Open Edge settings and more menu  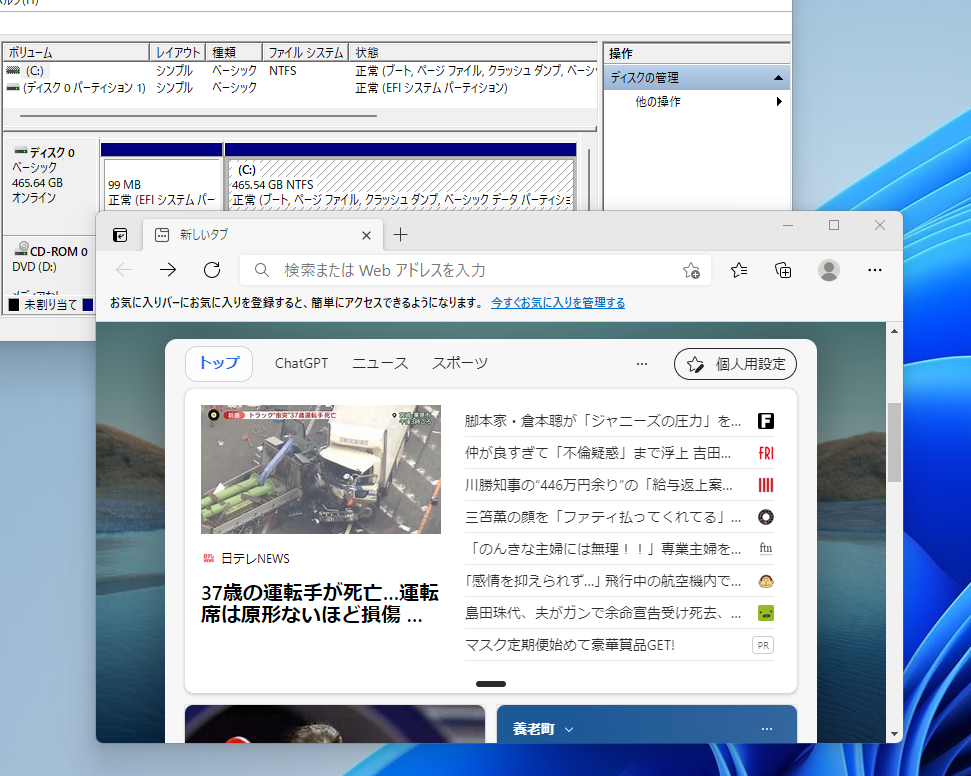[874, 270]
